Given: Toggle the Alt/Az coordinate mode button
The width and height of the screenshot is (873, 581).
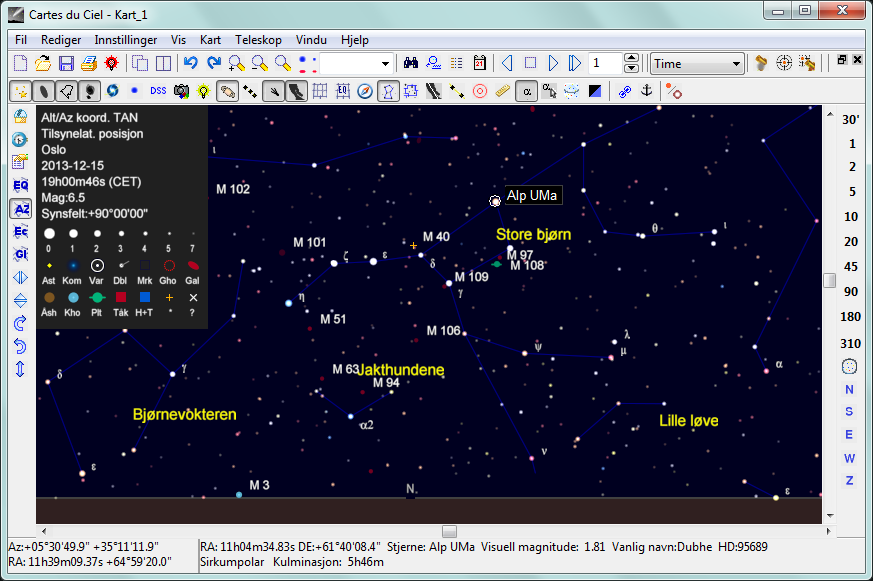Looking at the screenshot, I should coord(20,208).
